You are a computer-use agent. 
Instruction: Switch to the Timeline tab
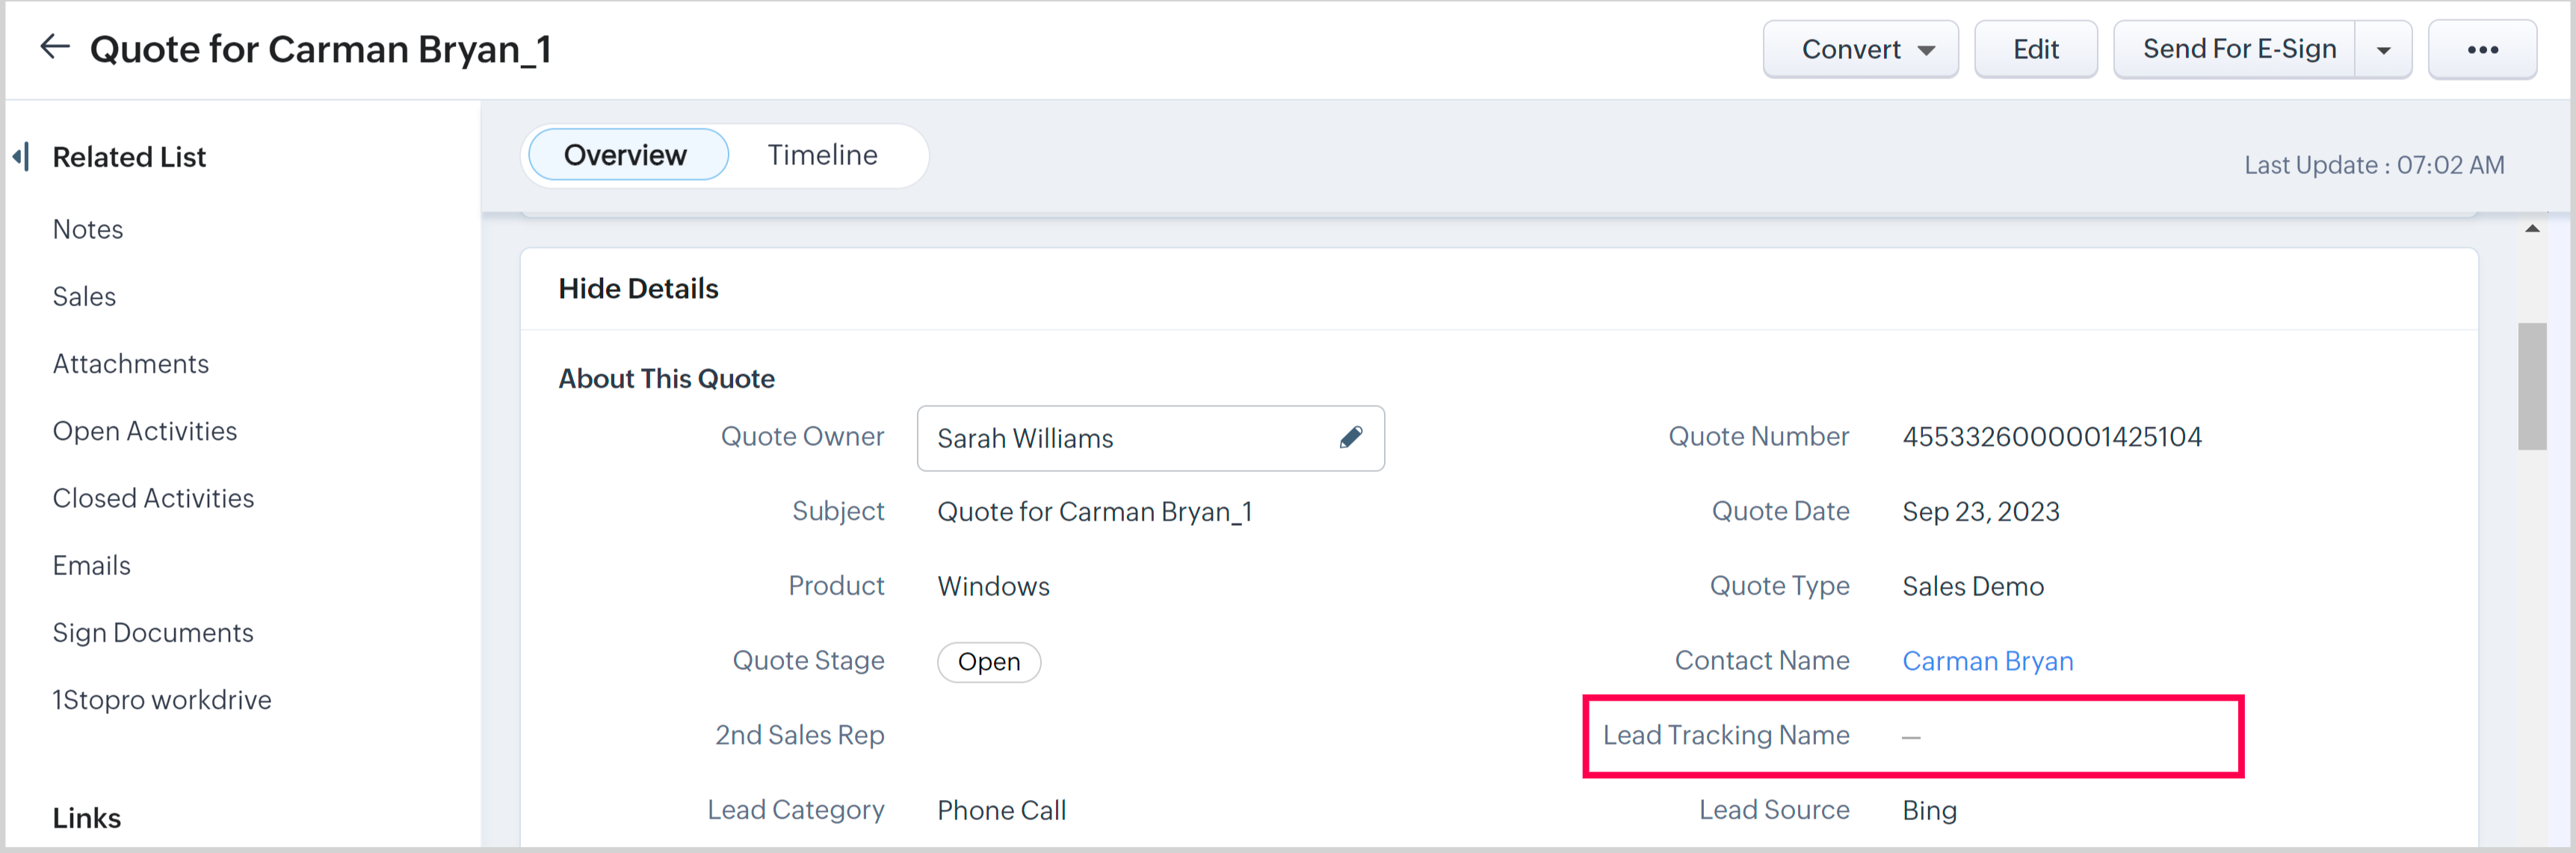[822, 155]
